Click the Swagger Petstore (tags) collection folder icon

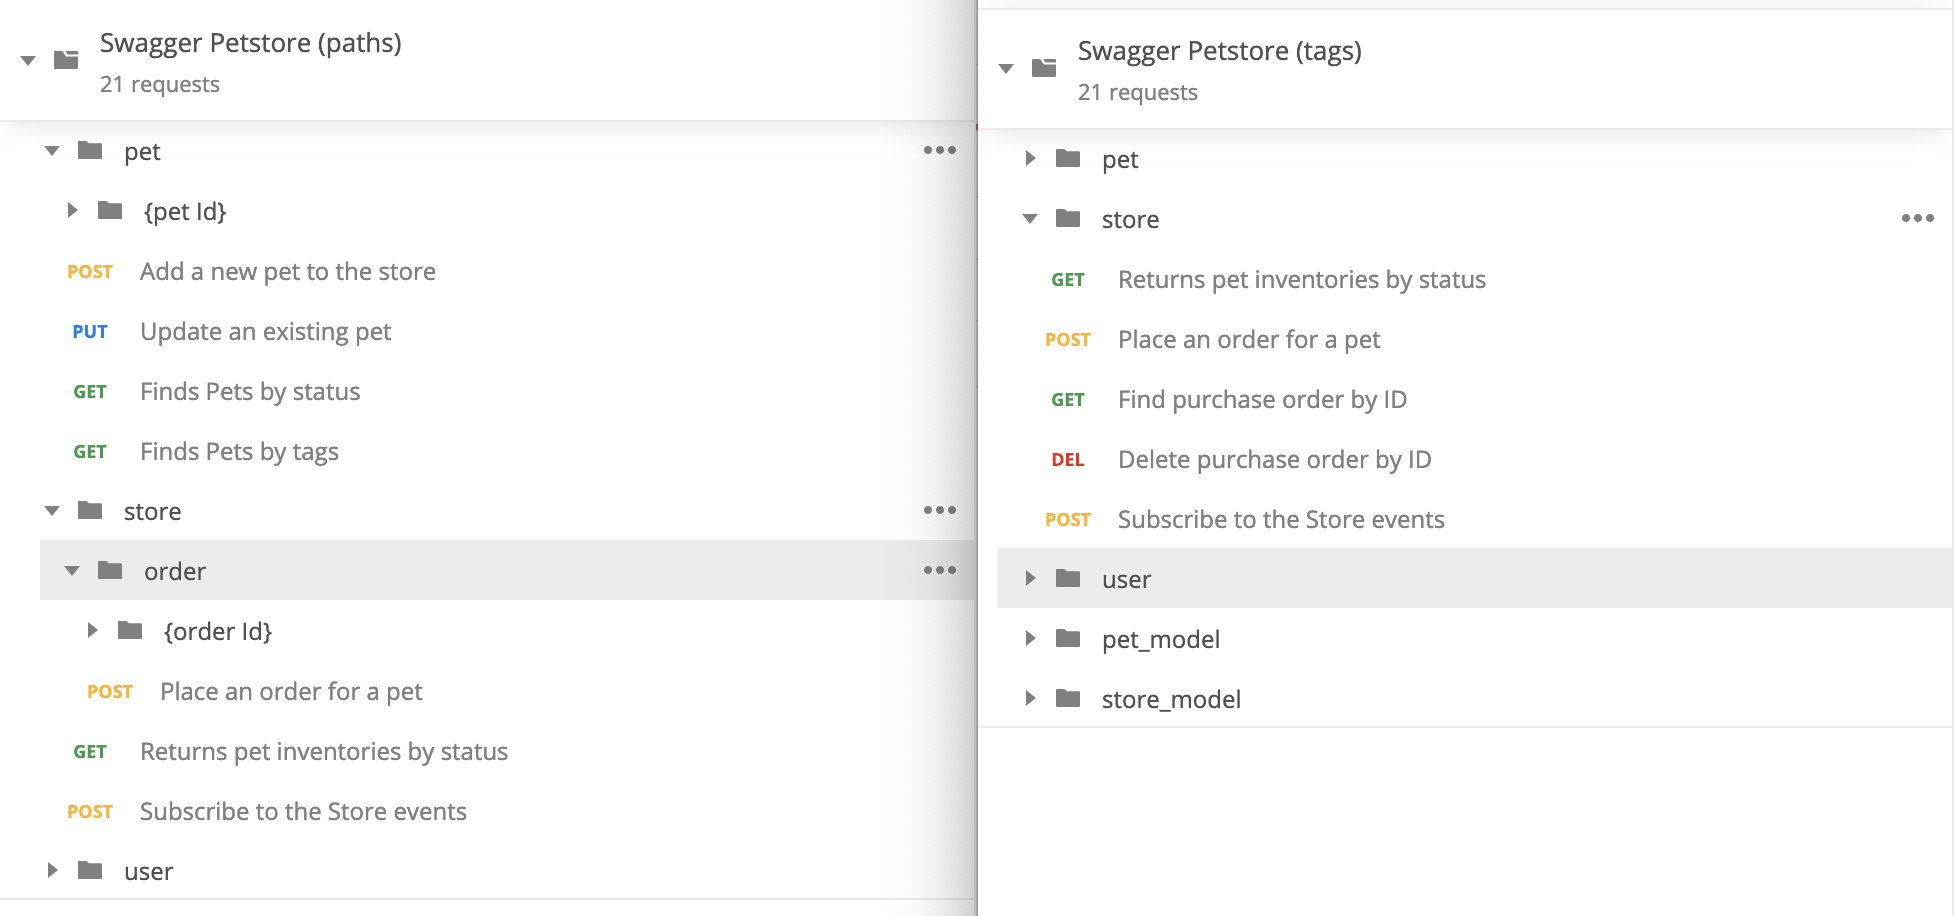point(1044,68)
